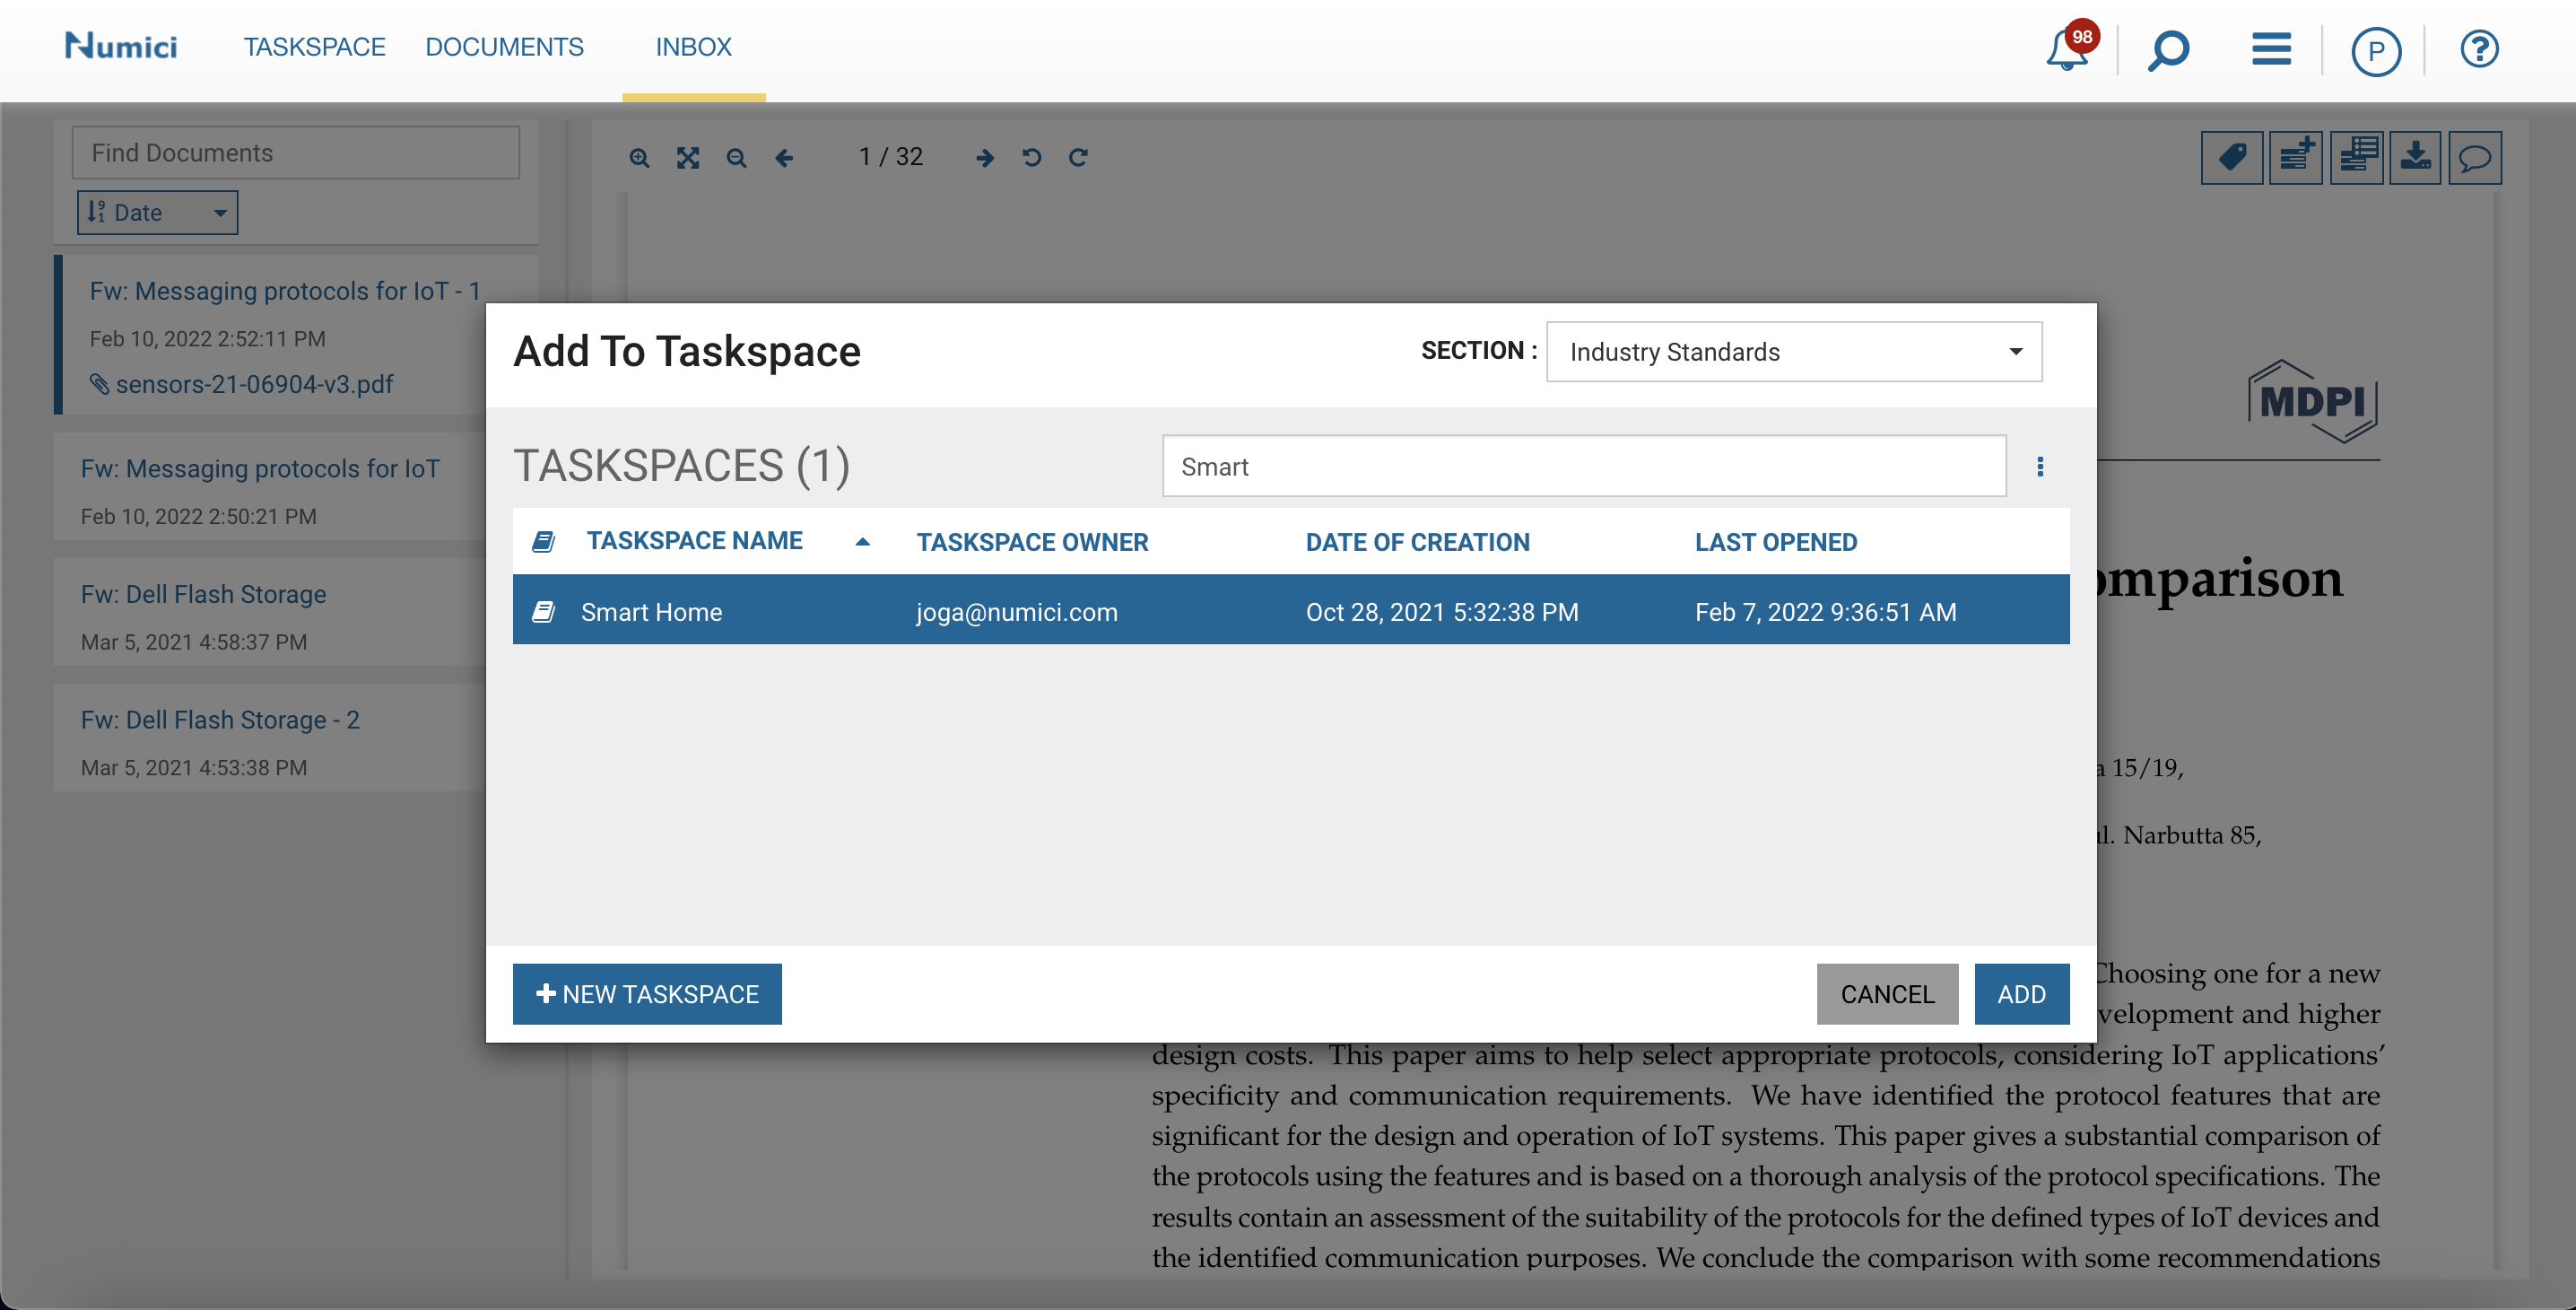Open the help question mark icon
Viewport: 2576px width, 1310px height.
tap(2479, 49)
